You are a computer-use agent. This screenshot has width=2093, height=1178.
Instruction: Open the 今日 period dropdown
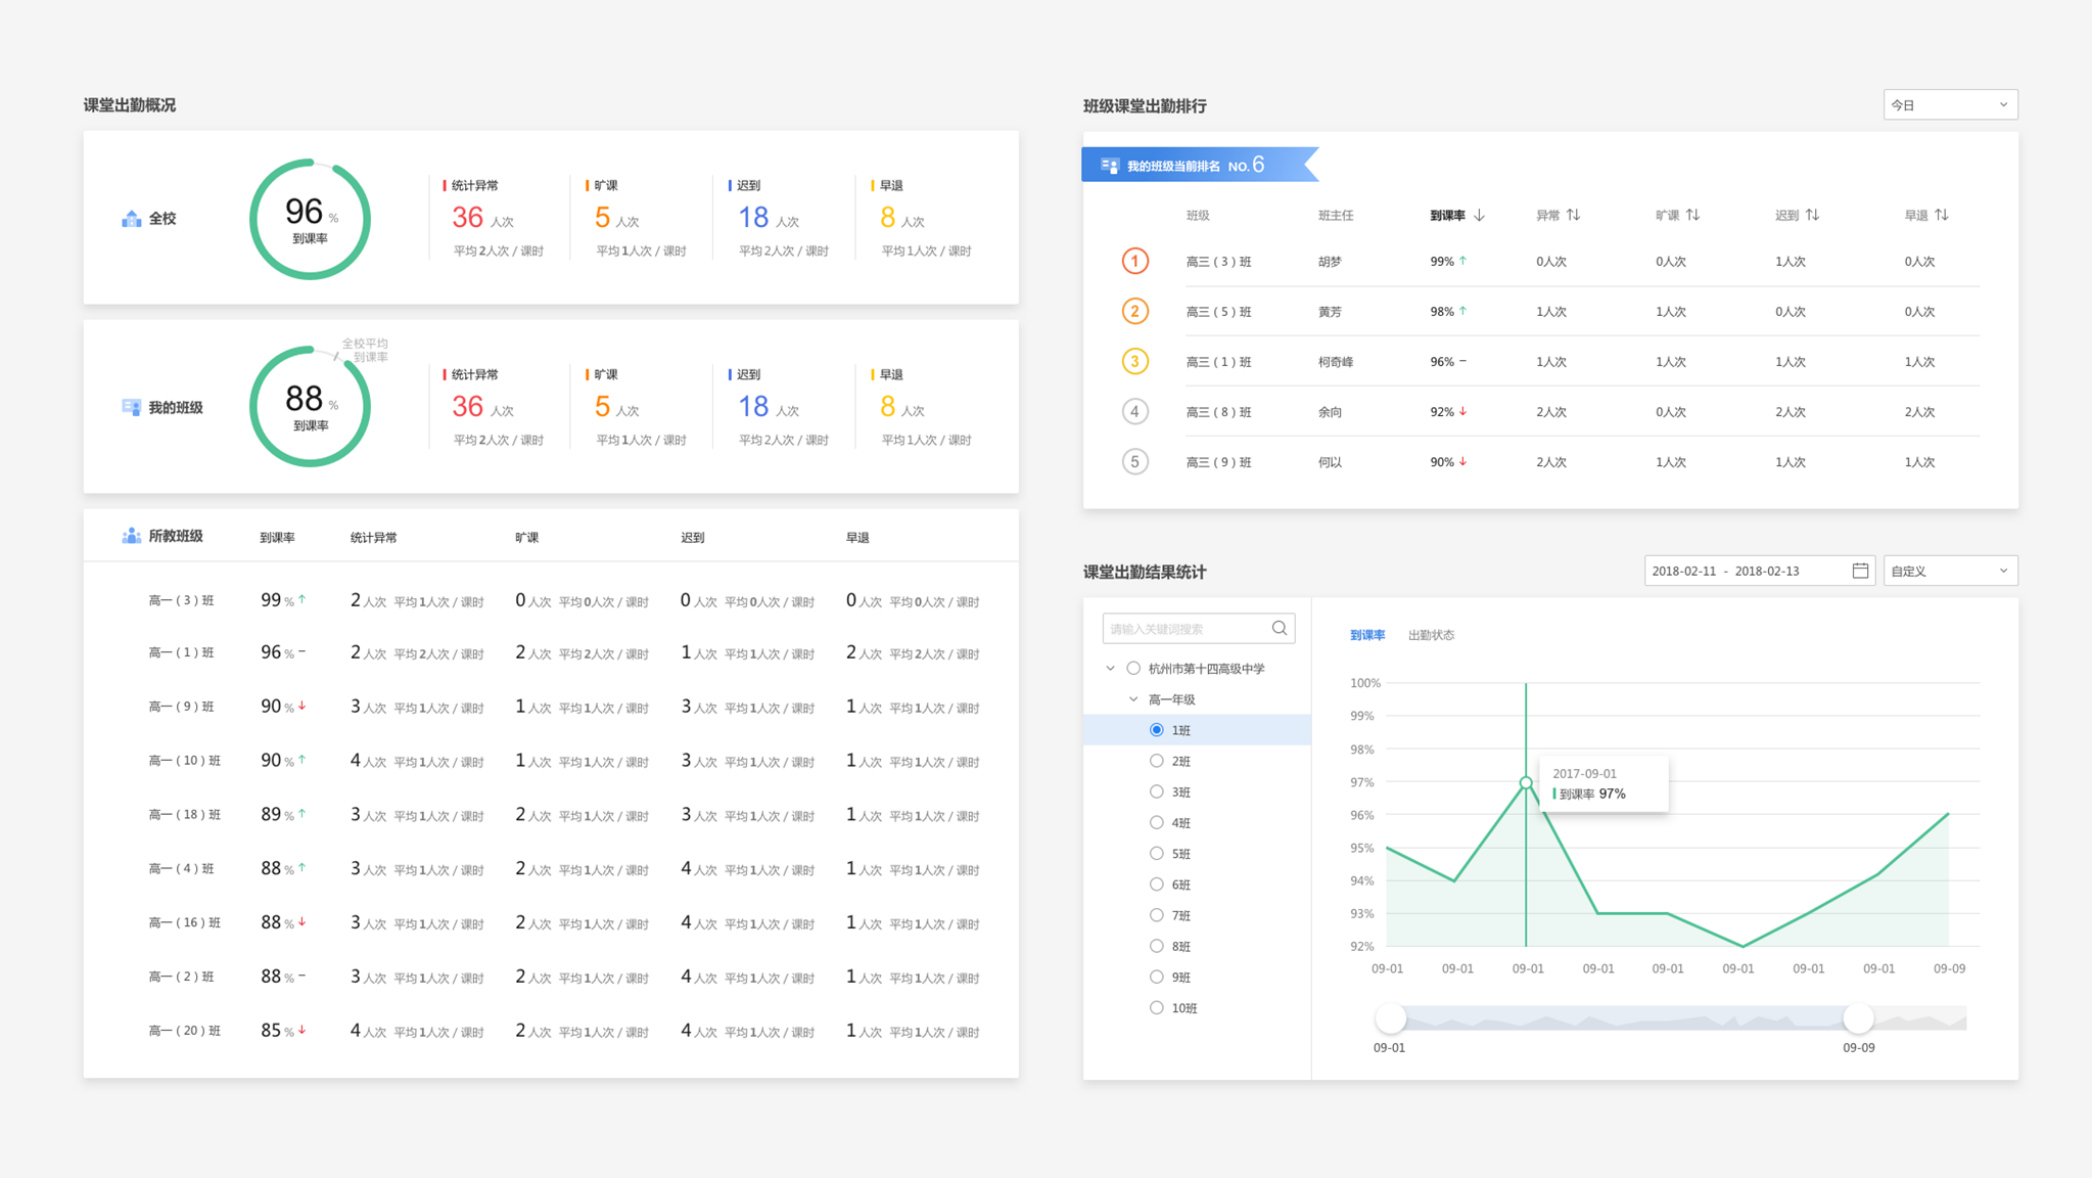pyautogui.click(x=1950, y=105)
